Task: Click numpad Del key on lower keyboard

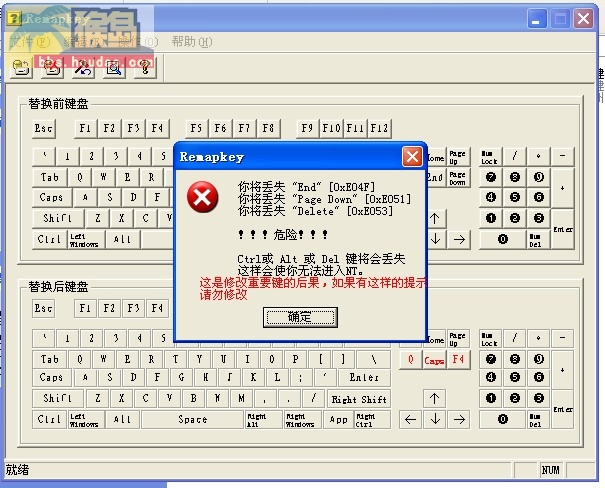Action: tap(539, 419)
